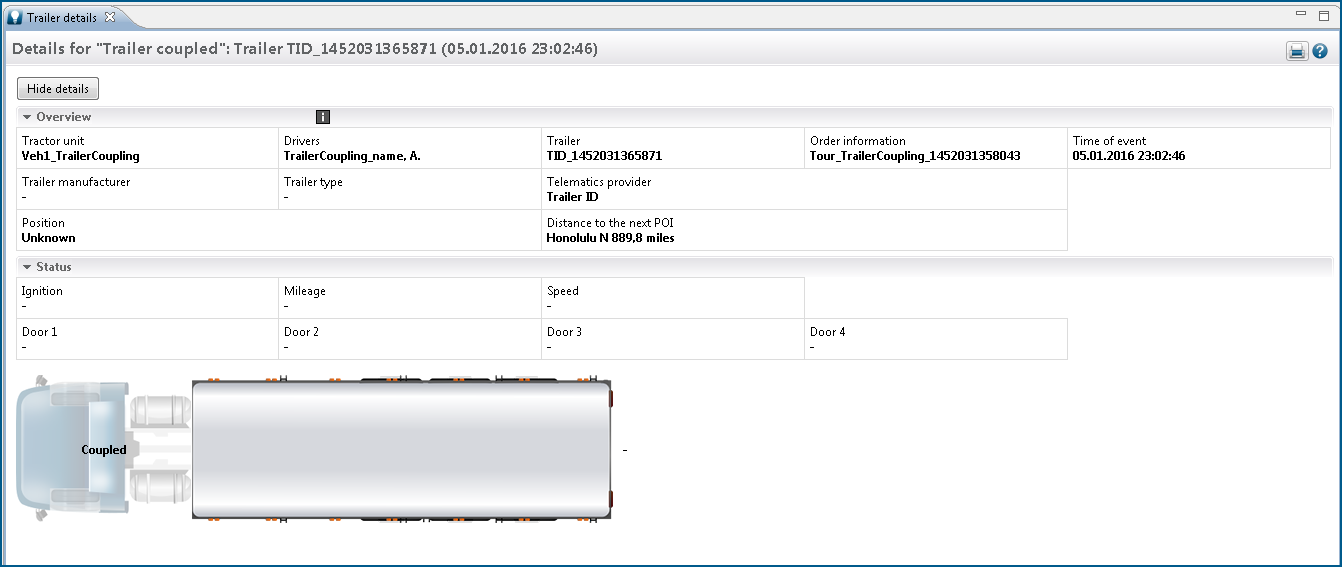1342x567 pixels.
Task: Click the lightbulb icon on the Trailer details tab
Action: point(15,17)
